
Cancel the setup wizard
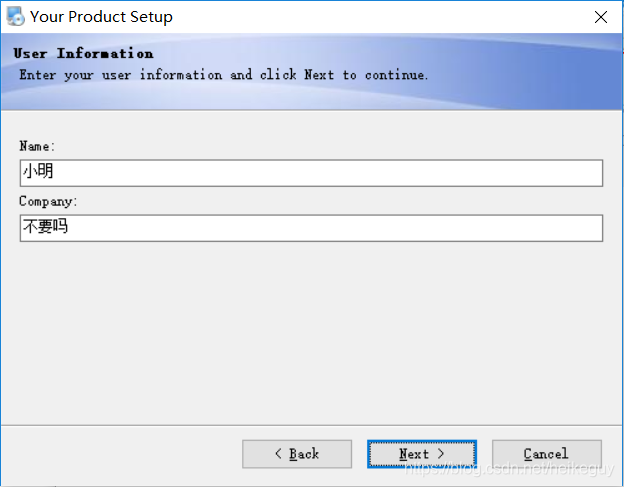point(547,454)
